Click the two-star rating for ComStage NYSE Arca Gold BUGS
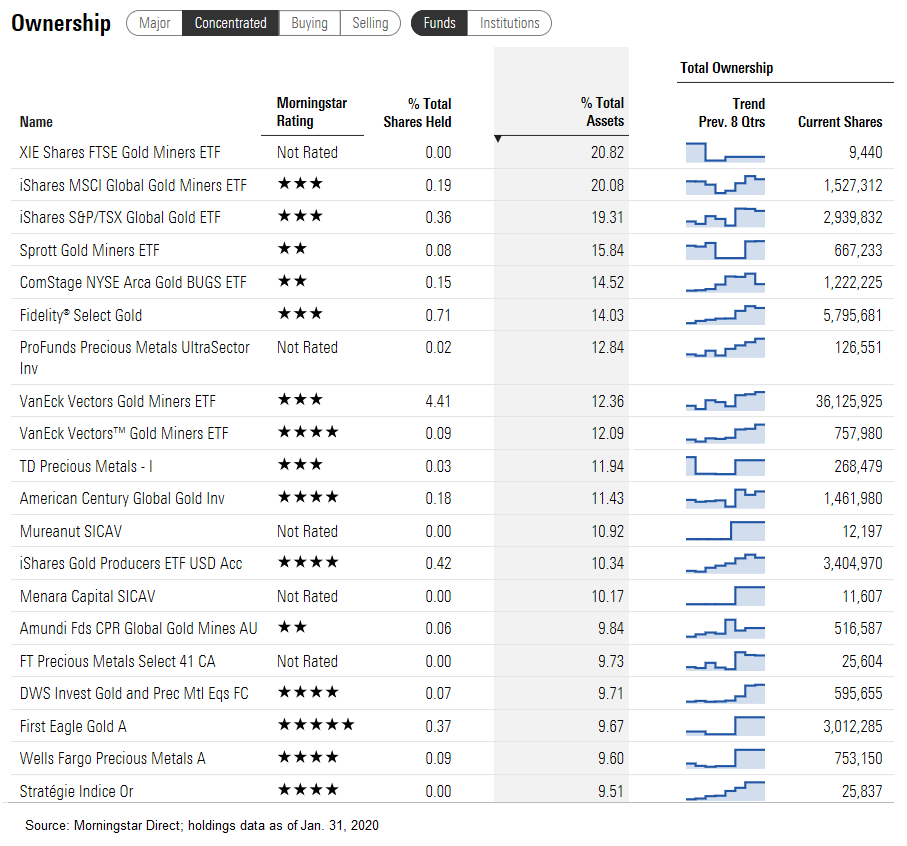907x846 pixels. coord(292,283)
